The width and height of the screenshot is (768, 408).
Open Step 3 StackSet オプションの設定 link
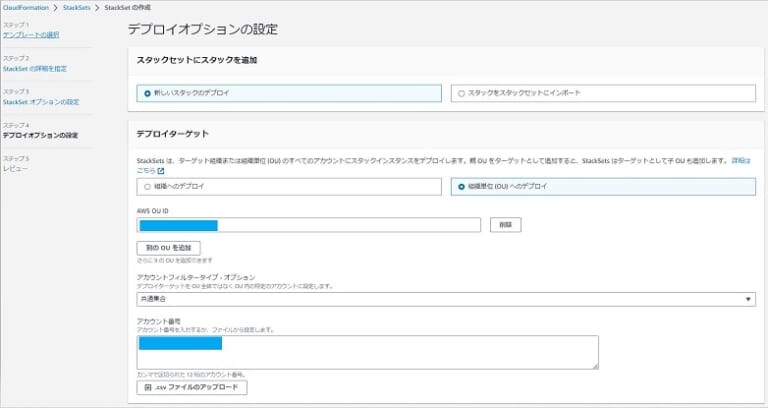pos(41,102)
